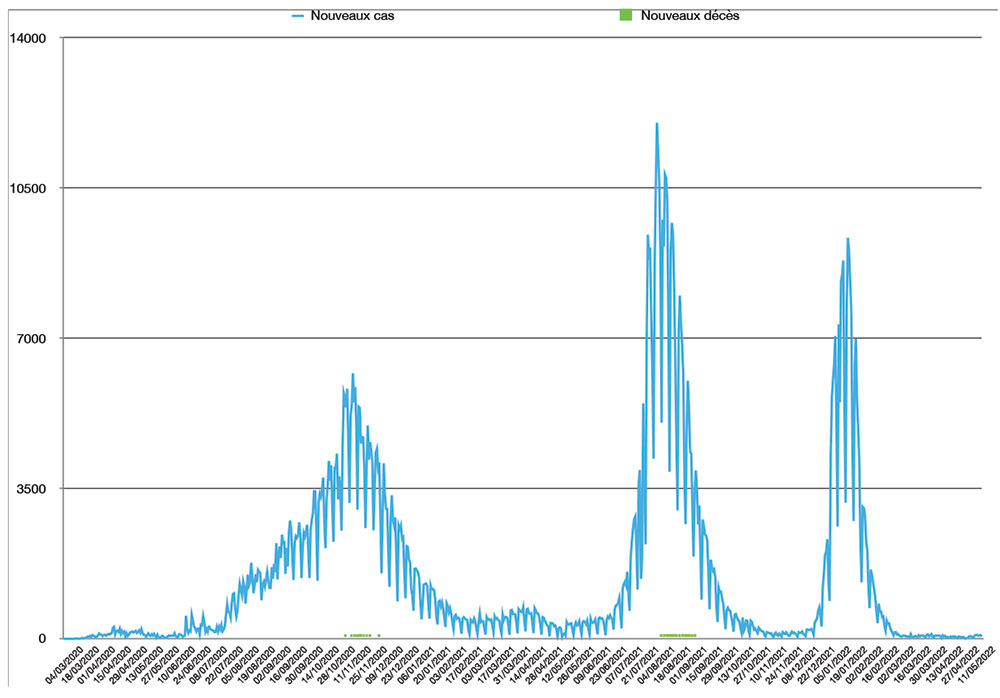The height and width of the screenshot is (698, 1000).
Task: Click the 7000 y-axis label
Action: [31, 338]
